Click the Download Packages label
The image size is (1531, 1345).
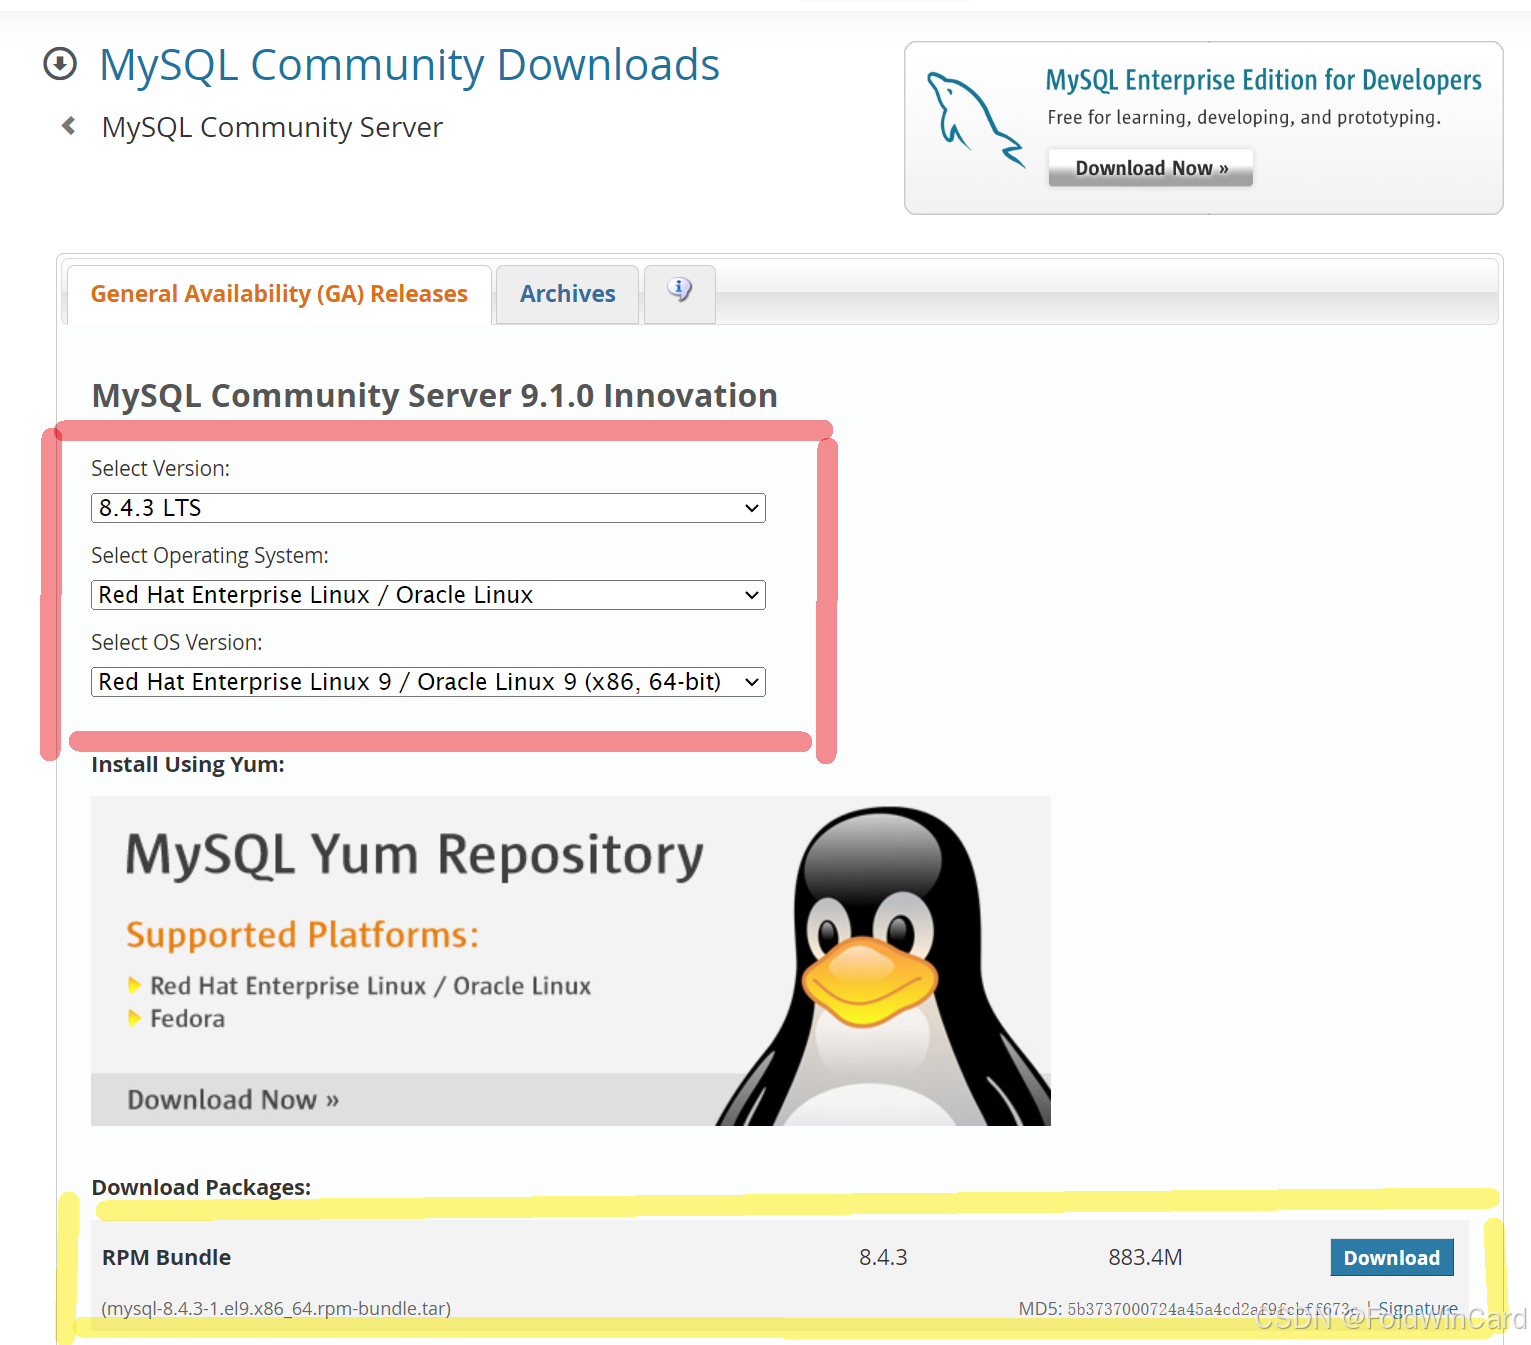click(x=201, y=1187)
